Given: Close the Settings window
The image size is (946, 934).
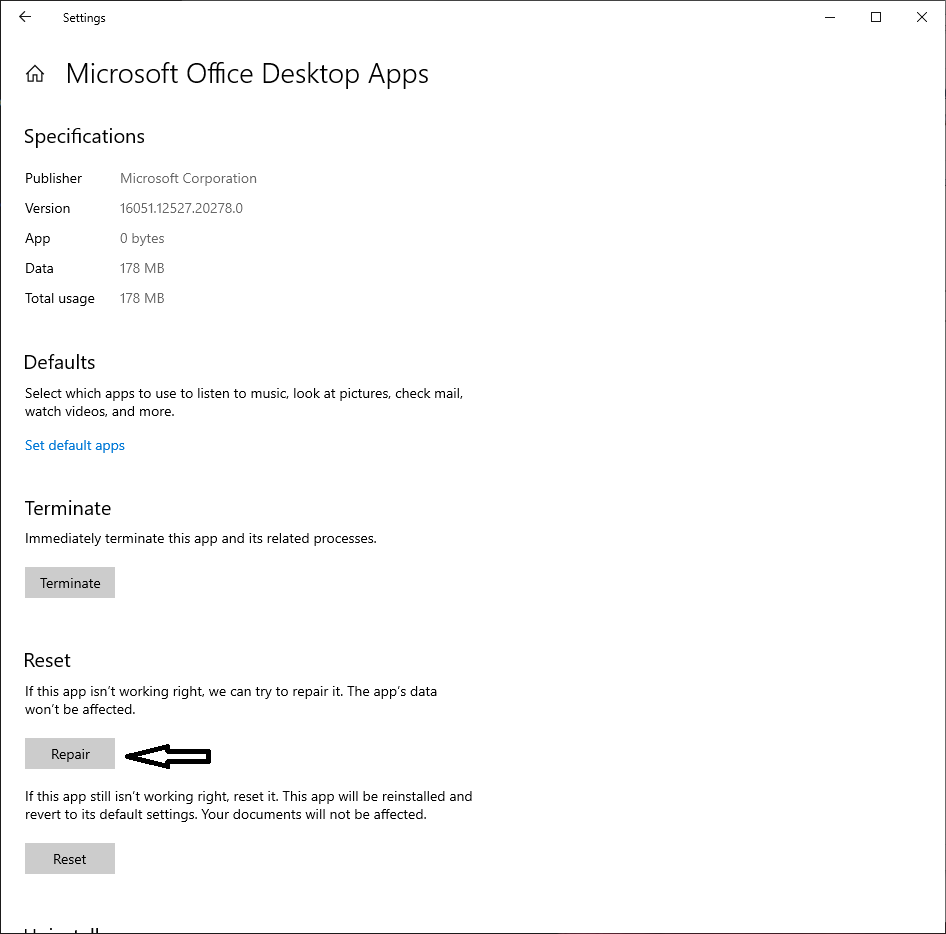Looking at the screenshot, I should (922, 17).
